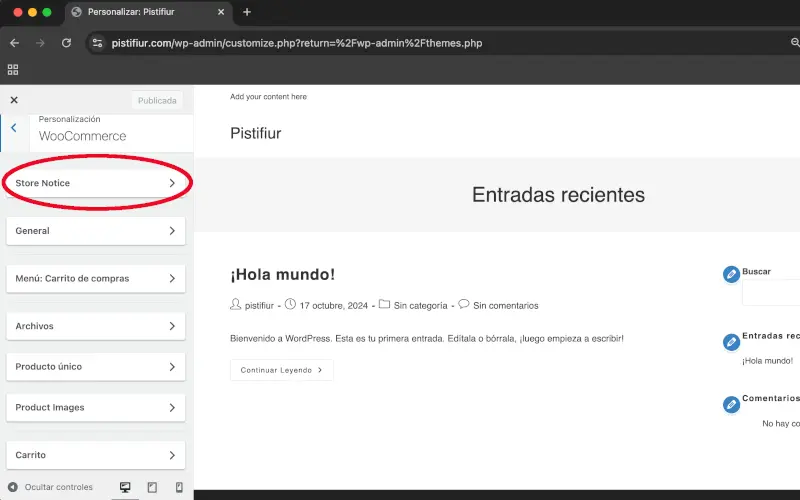Open the Sin categoría category link
The image size is (800, 500).
(420, 306)
